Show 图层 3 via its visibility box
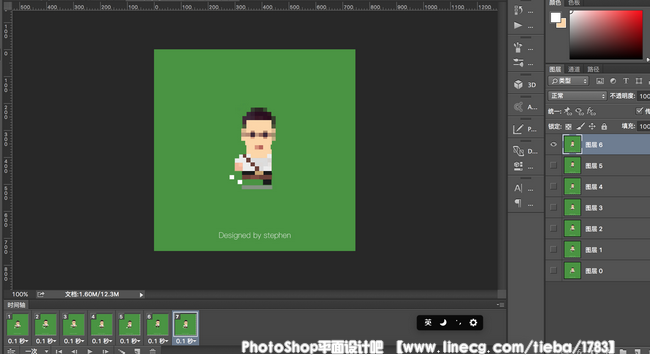665x364 pixels. tap(553, 207)
